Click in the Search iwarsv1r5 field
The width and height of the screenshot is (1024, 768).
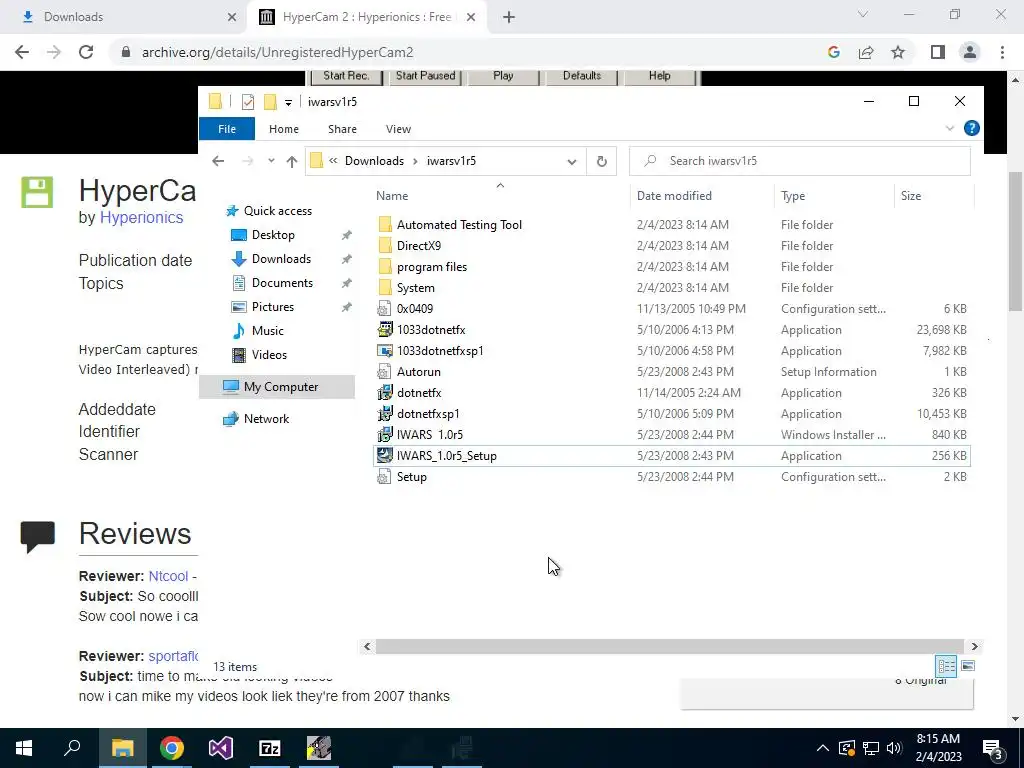(x=800, y=161)
